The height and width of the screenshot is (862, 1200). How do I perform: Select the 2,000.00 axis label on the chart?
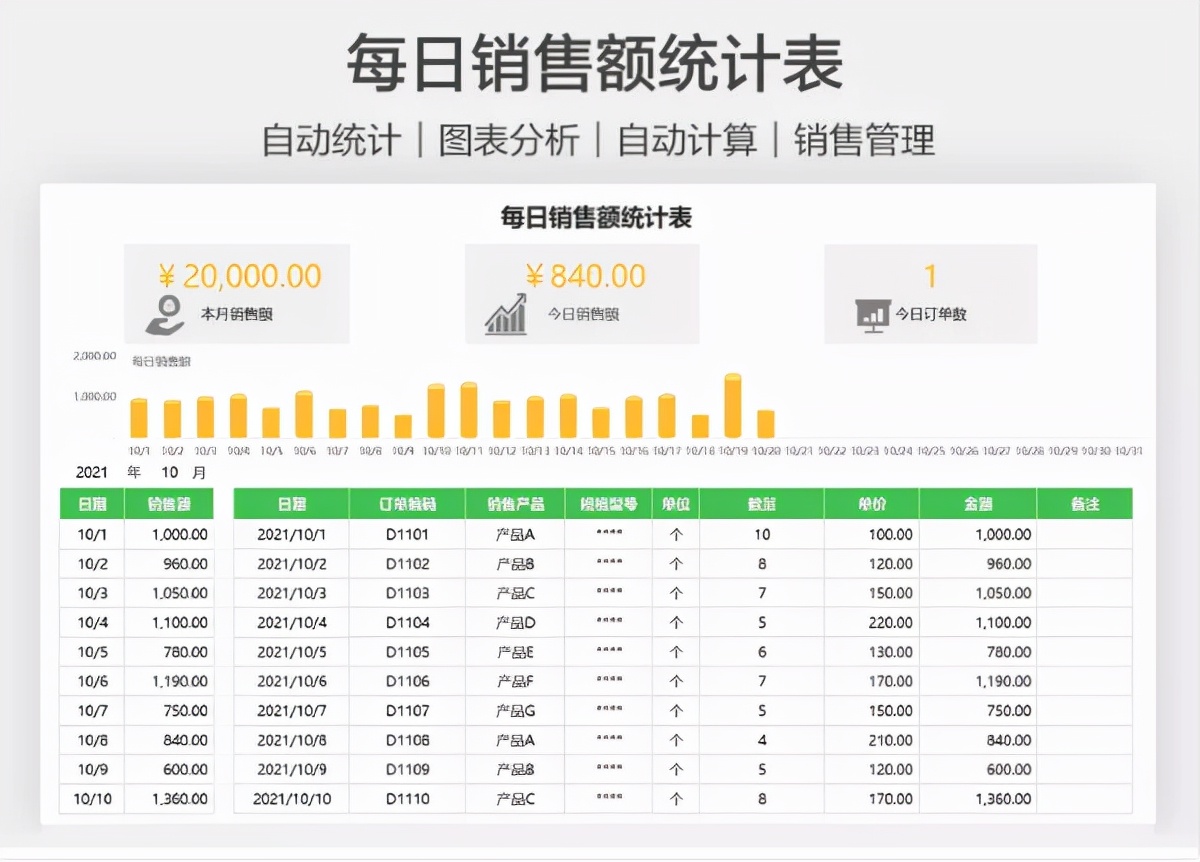[92, 355]
